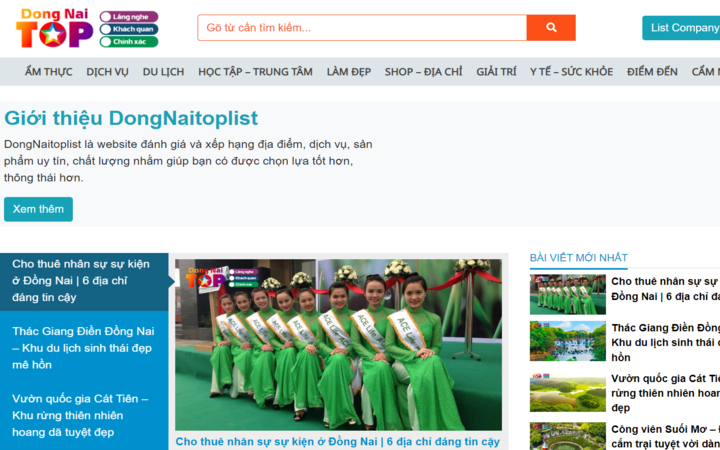Image resolution: width=720 pixels, height=450 pixels.
Task: Open the LÀM ĐẸP menu
Action: pyautogui.click(x=349, y=72)
